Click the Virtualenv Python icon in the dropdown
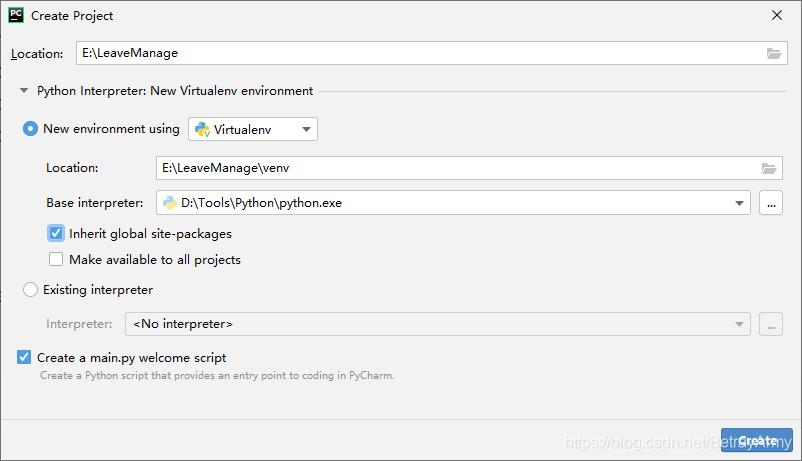802x461 pixels. (203, 129)
